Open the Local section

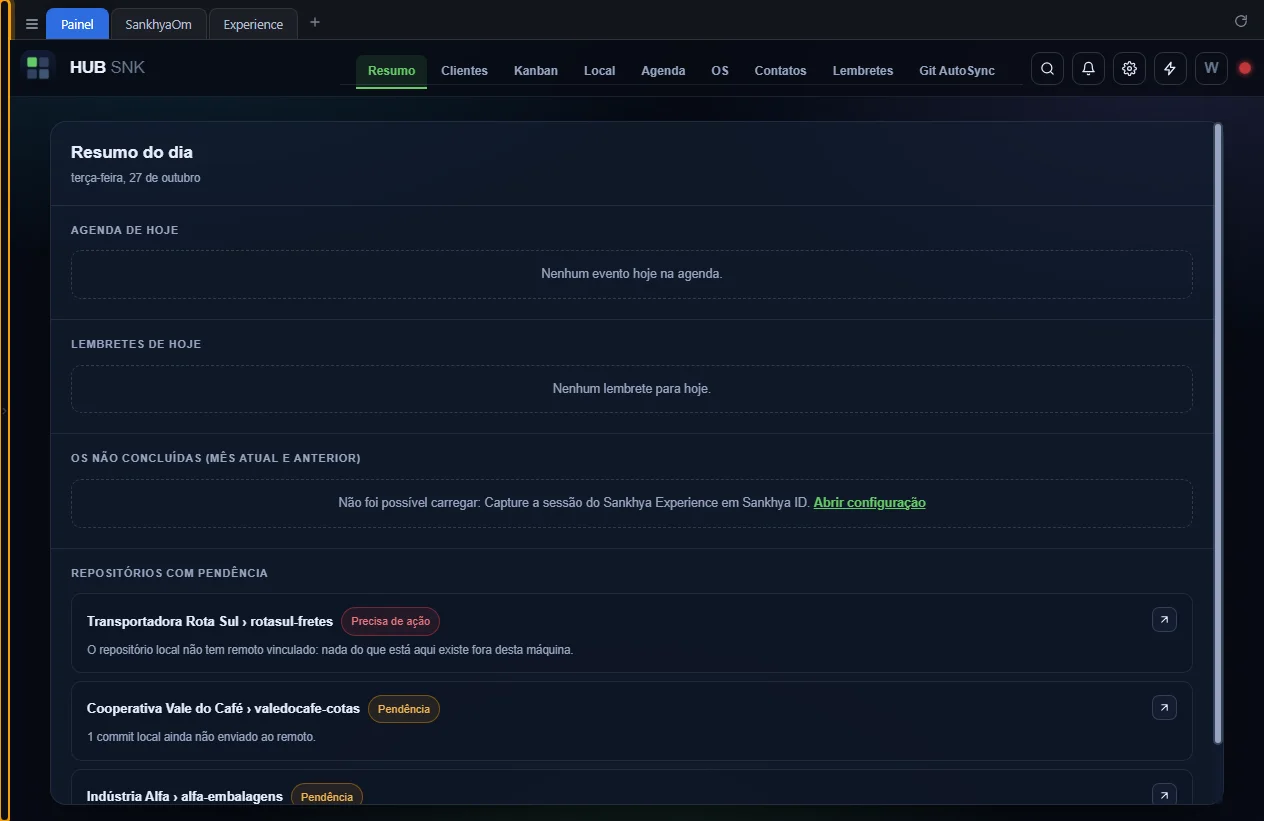[x=599, y=71]
